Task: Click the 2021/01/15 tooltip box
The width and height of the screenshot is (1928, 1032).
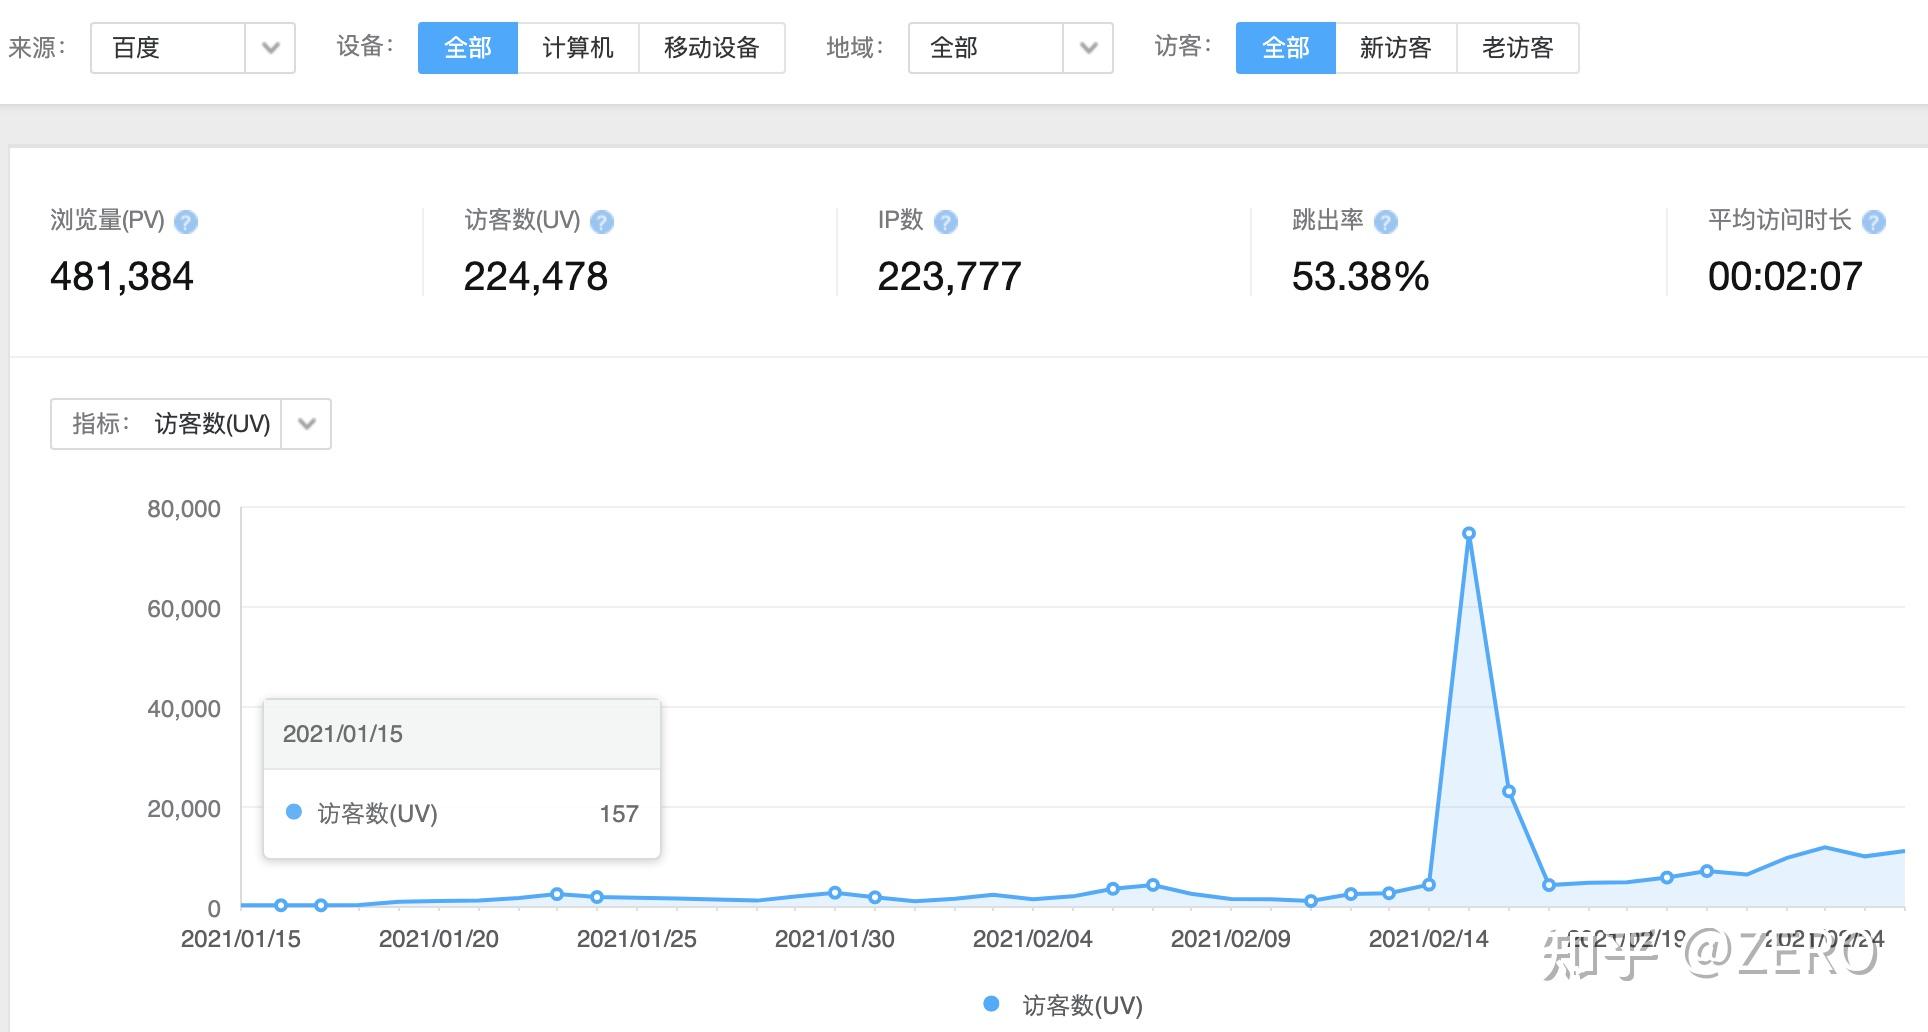Action: tap(461, 777)
